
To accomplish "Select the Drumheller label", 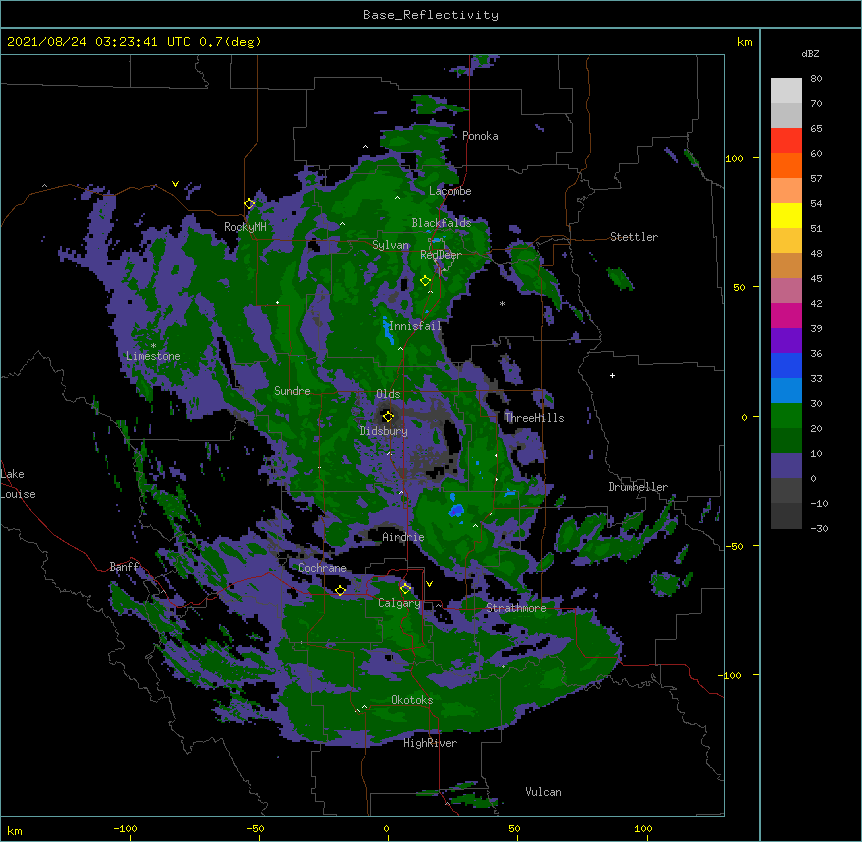I will point(638,487).
